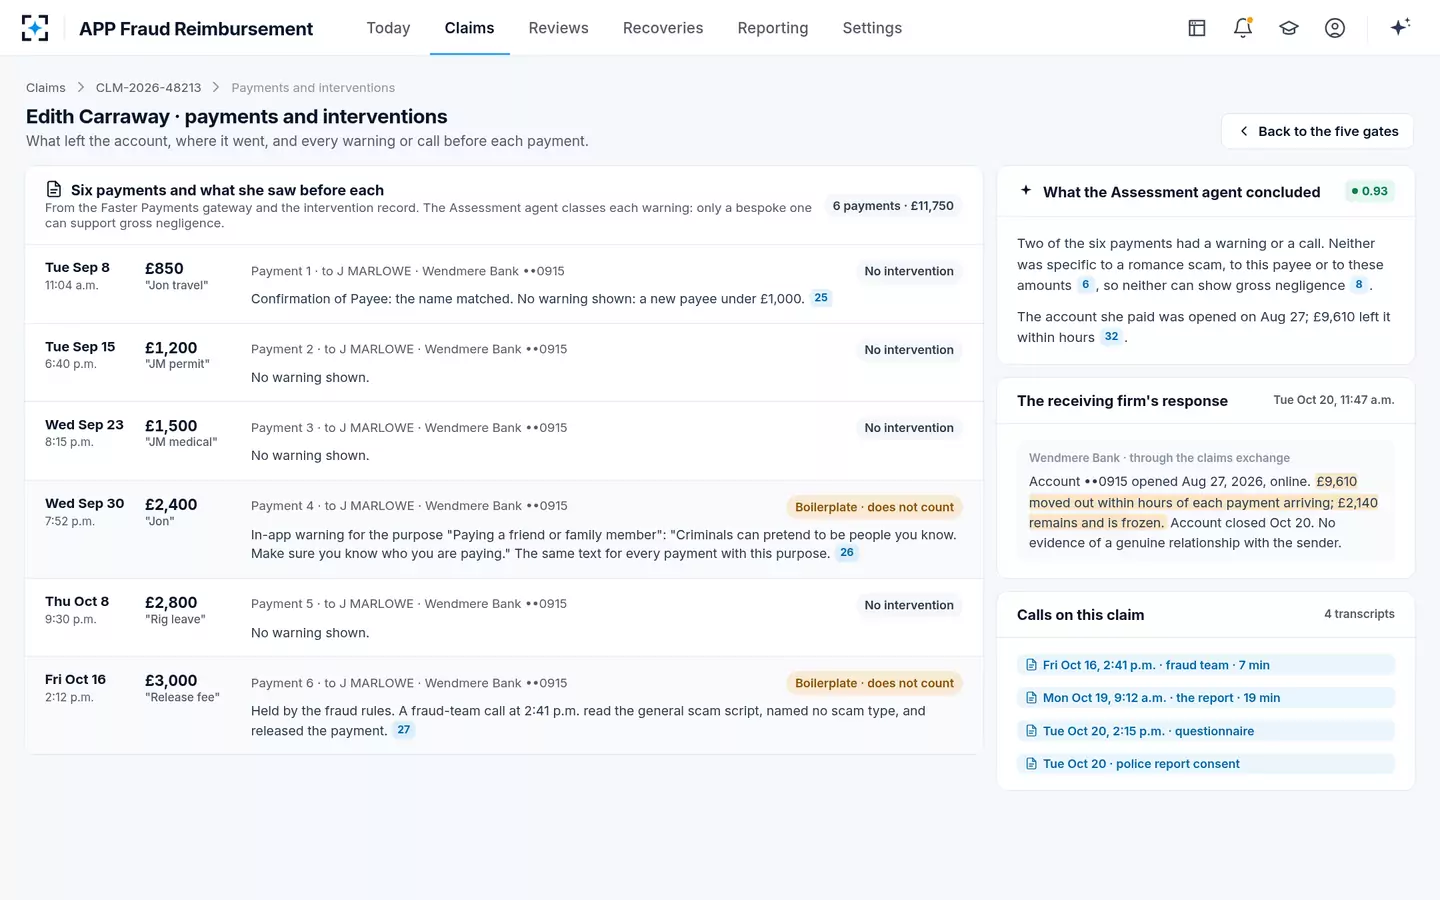Image resolution: width=1440 pixels, height=900 pixels.
Task: Open citation 27 on Payment 6
Action: pyautogui.click(x=404, y=730)
